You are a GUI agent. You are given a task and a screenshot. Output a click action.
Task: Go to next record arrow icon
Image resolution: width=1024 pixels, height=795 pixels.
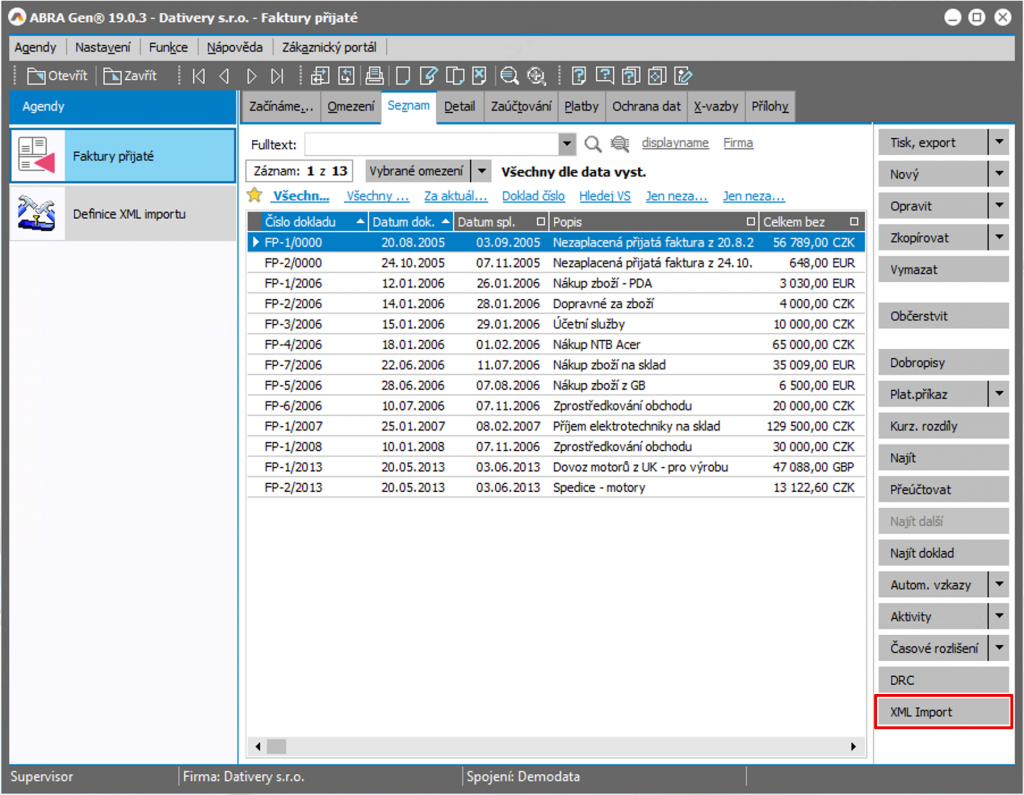click(x=251, y=76)
